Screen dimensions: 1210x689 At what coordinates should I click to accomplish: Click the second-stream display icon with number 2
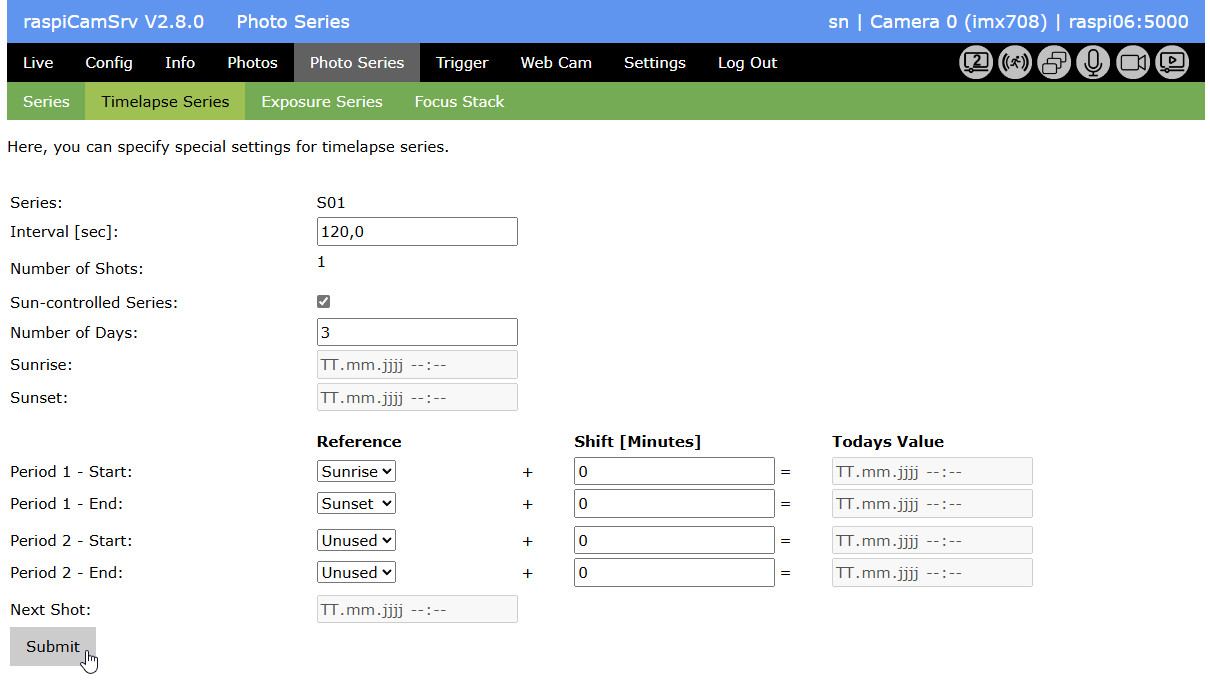click(x=975, y=63)
